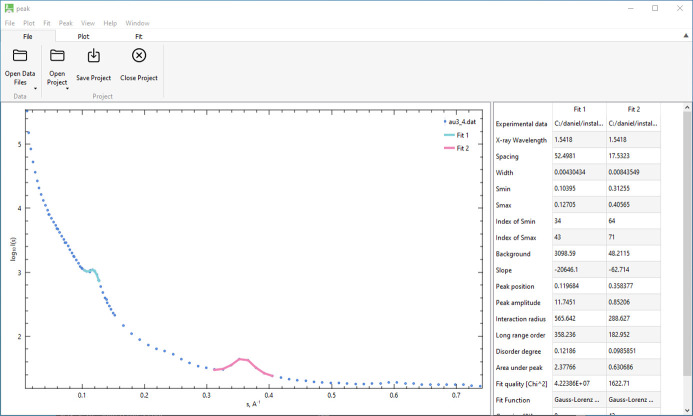Image resolution: width=693 pixels, height=416 pixels.
Task: Open the File menu in menu bar
Action: pos(9,21)
